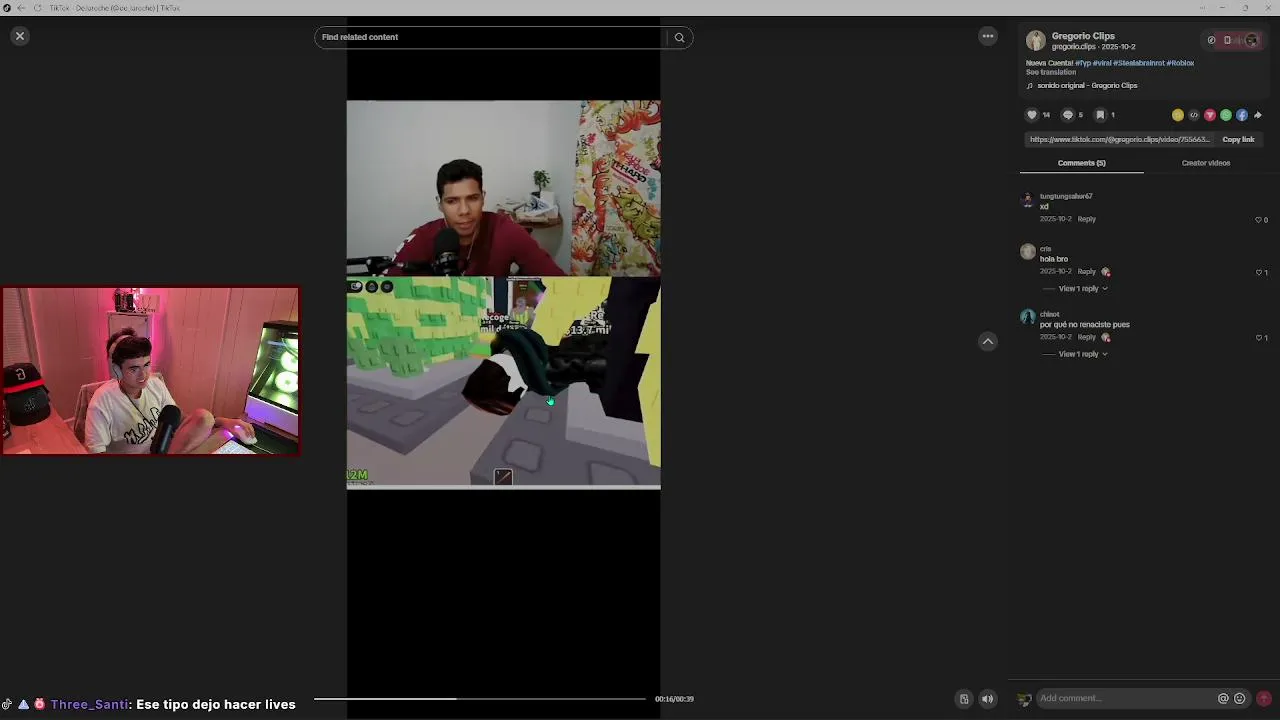Open the #Roblox hashtag
Screen dimensions: 1280x720
1181,63
